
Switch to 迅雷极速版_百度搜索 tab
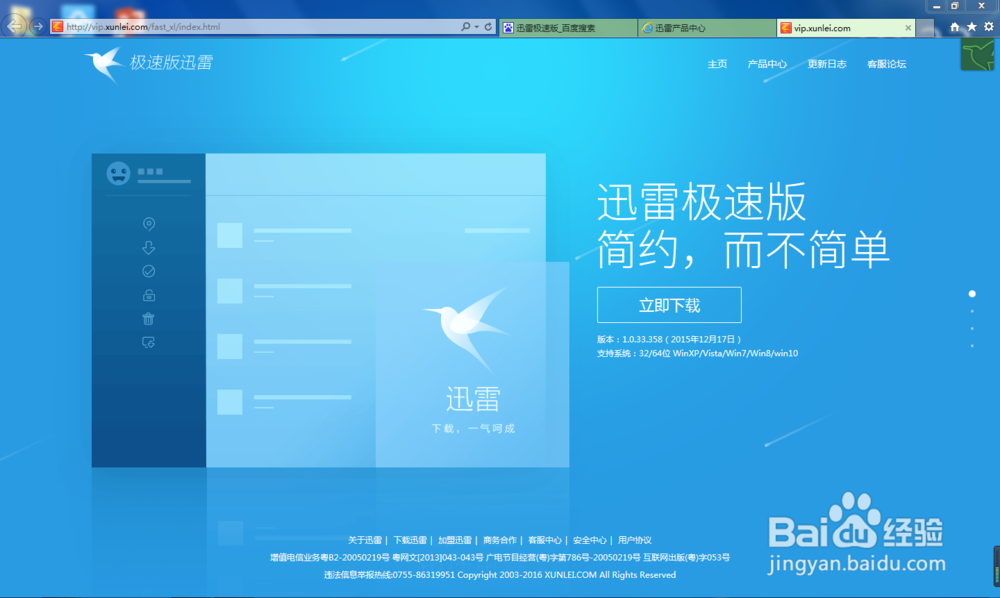(x=568, y=28)
